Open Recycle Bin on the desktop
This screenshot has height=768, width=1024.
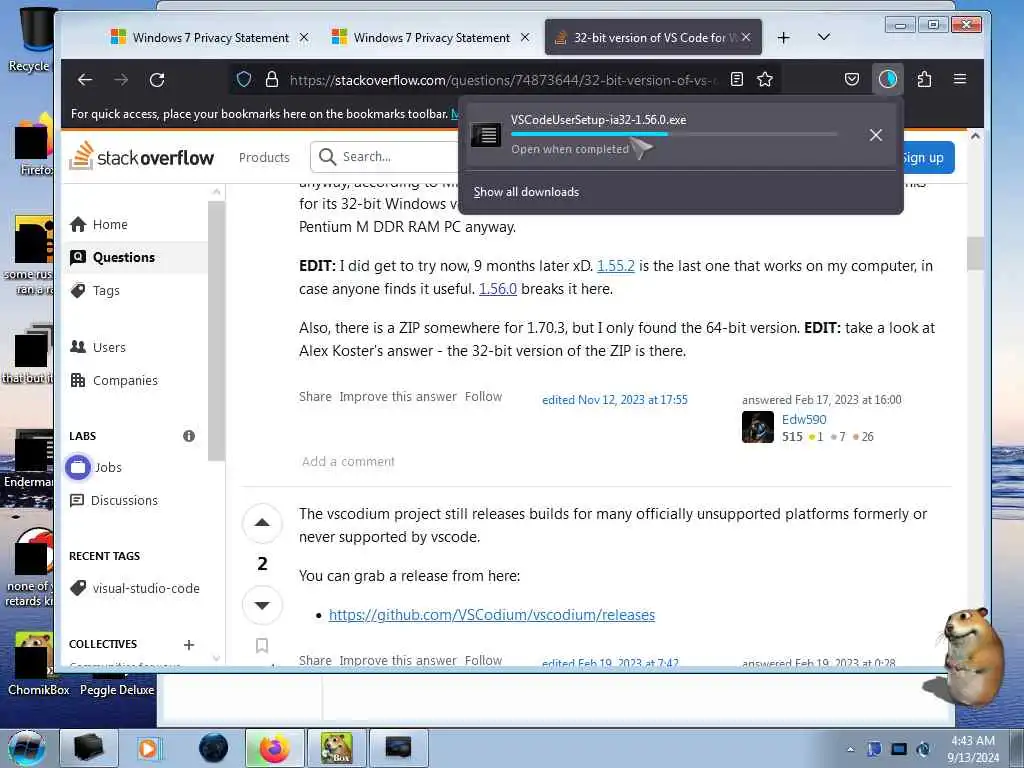point(30,40)
